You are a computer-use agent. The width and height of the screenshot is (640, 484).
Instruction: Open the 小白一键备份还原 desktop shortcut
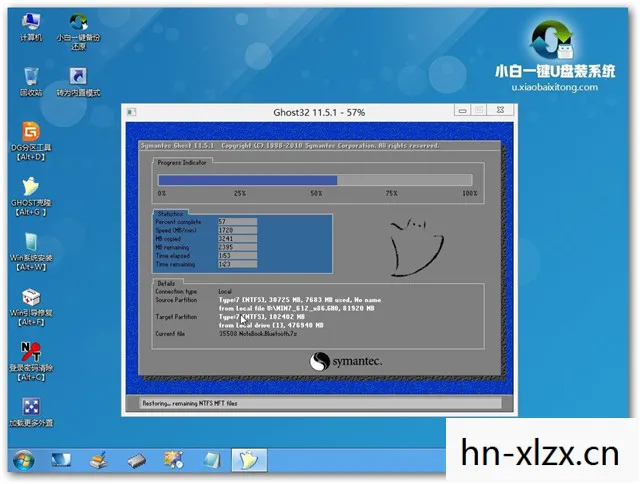78,32
